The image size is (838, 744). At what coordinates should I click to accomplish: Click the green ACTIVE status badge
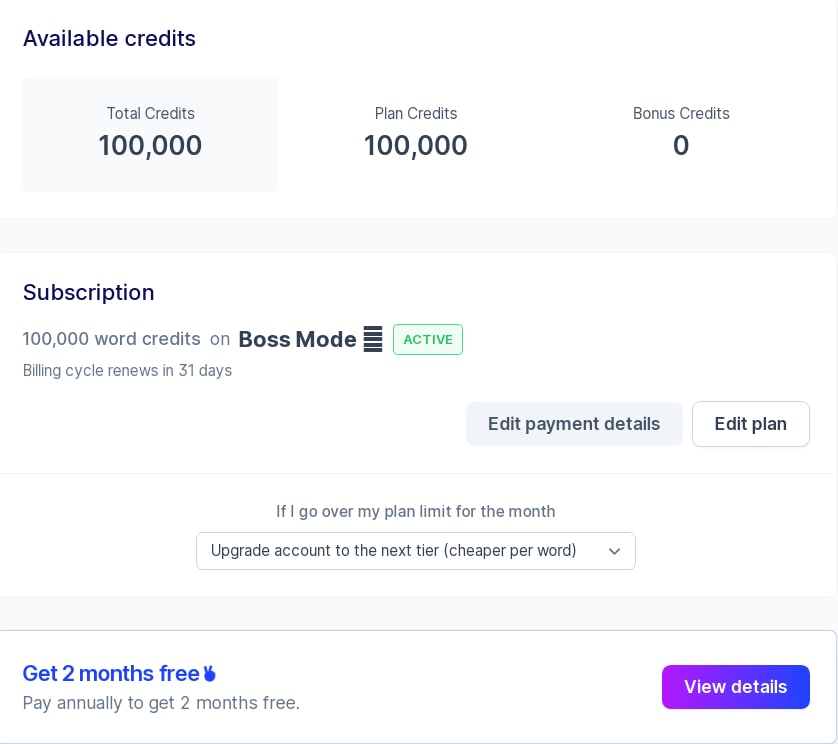(428, 339)
